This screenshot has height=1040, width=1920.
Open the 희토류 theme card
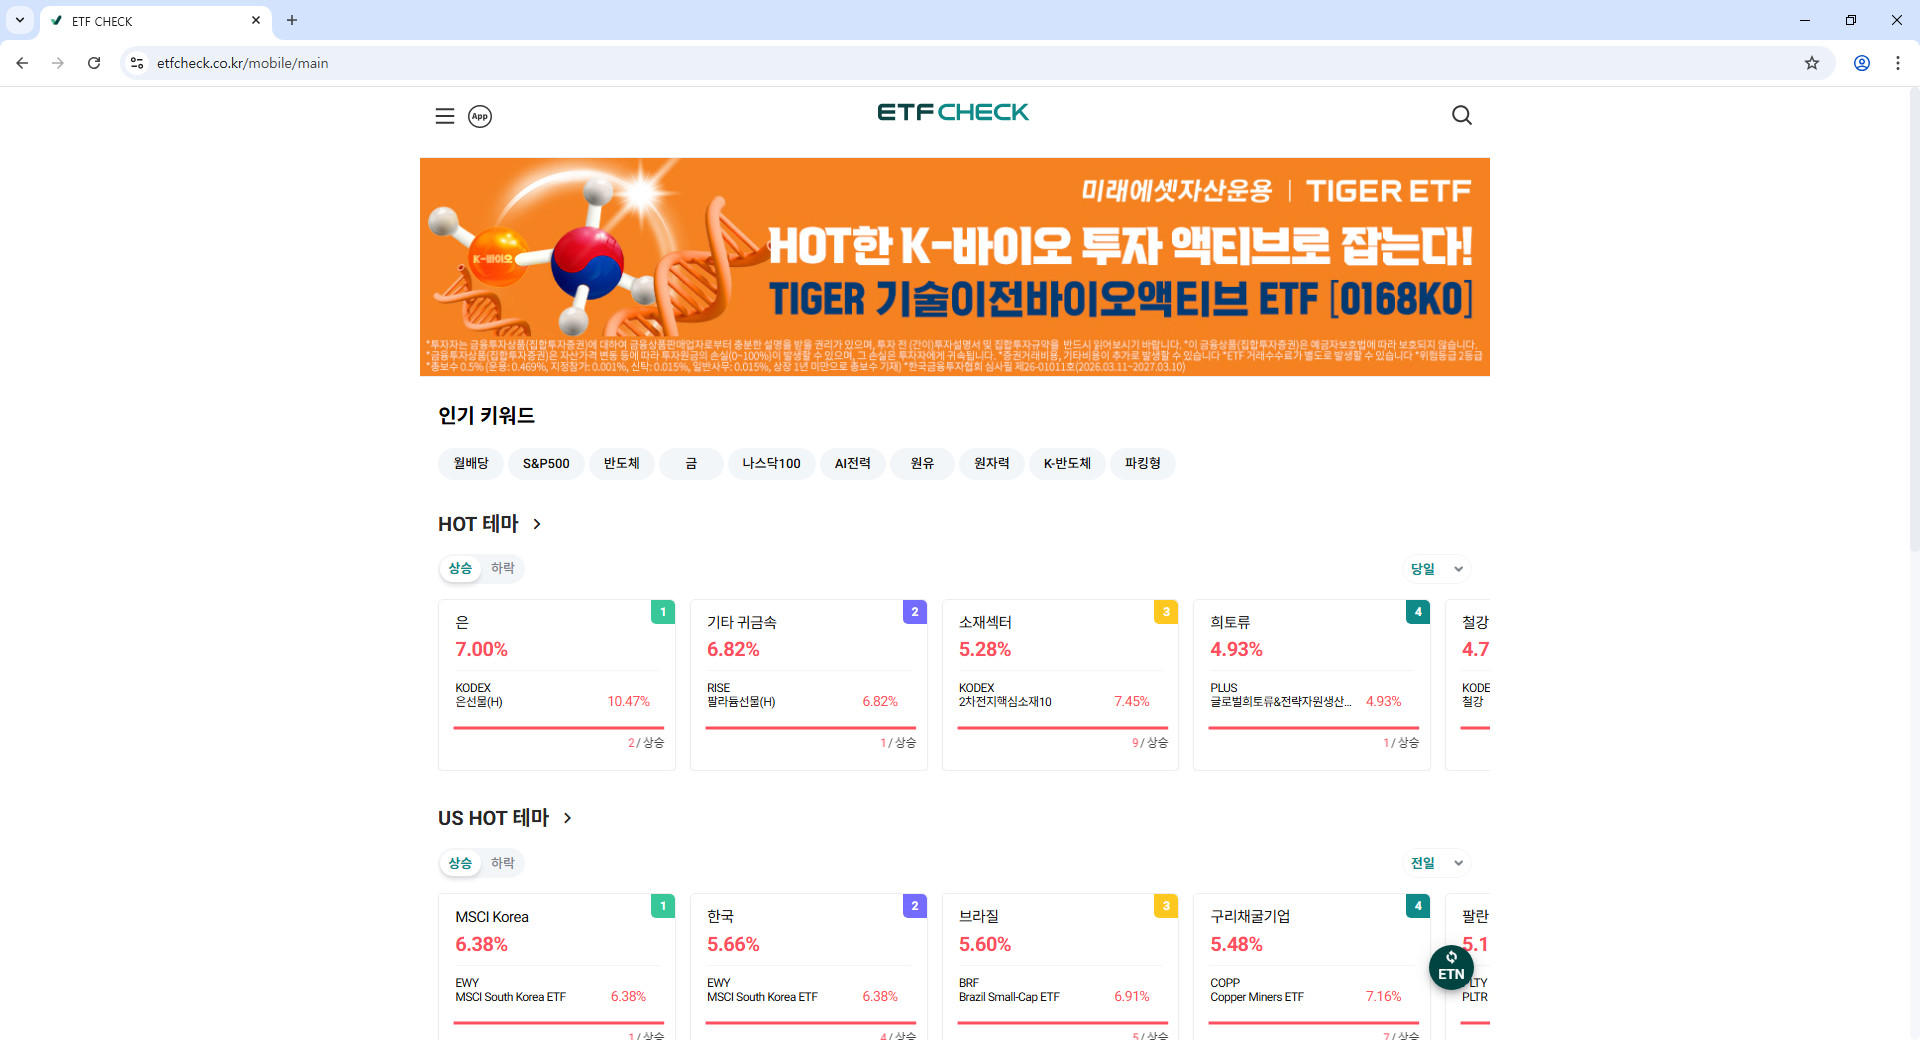[x=1312, y=685]
